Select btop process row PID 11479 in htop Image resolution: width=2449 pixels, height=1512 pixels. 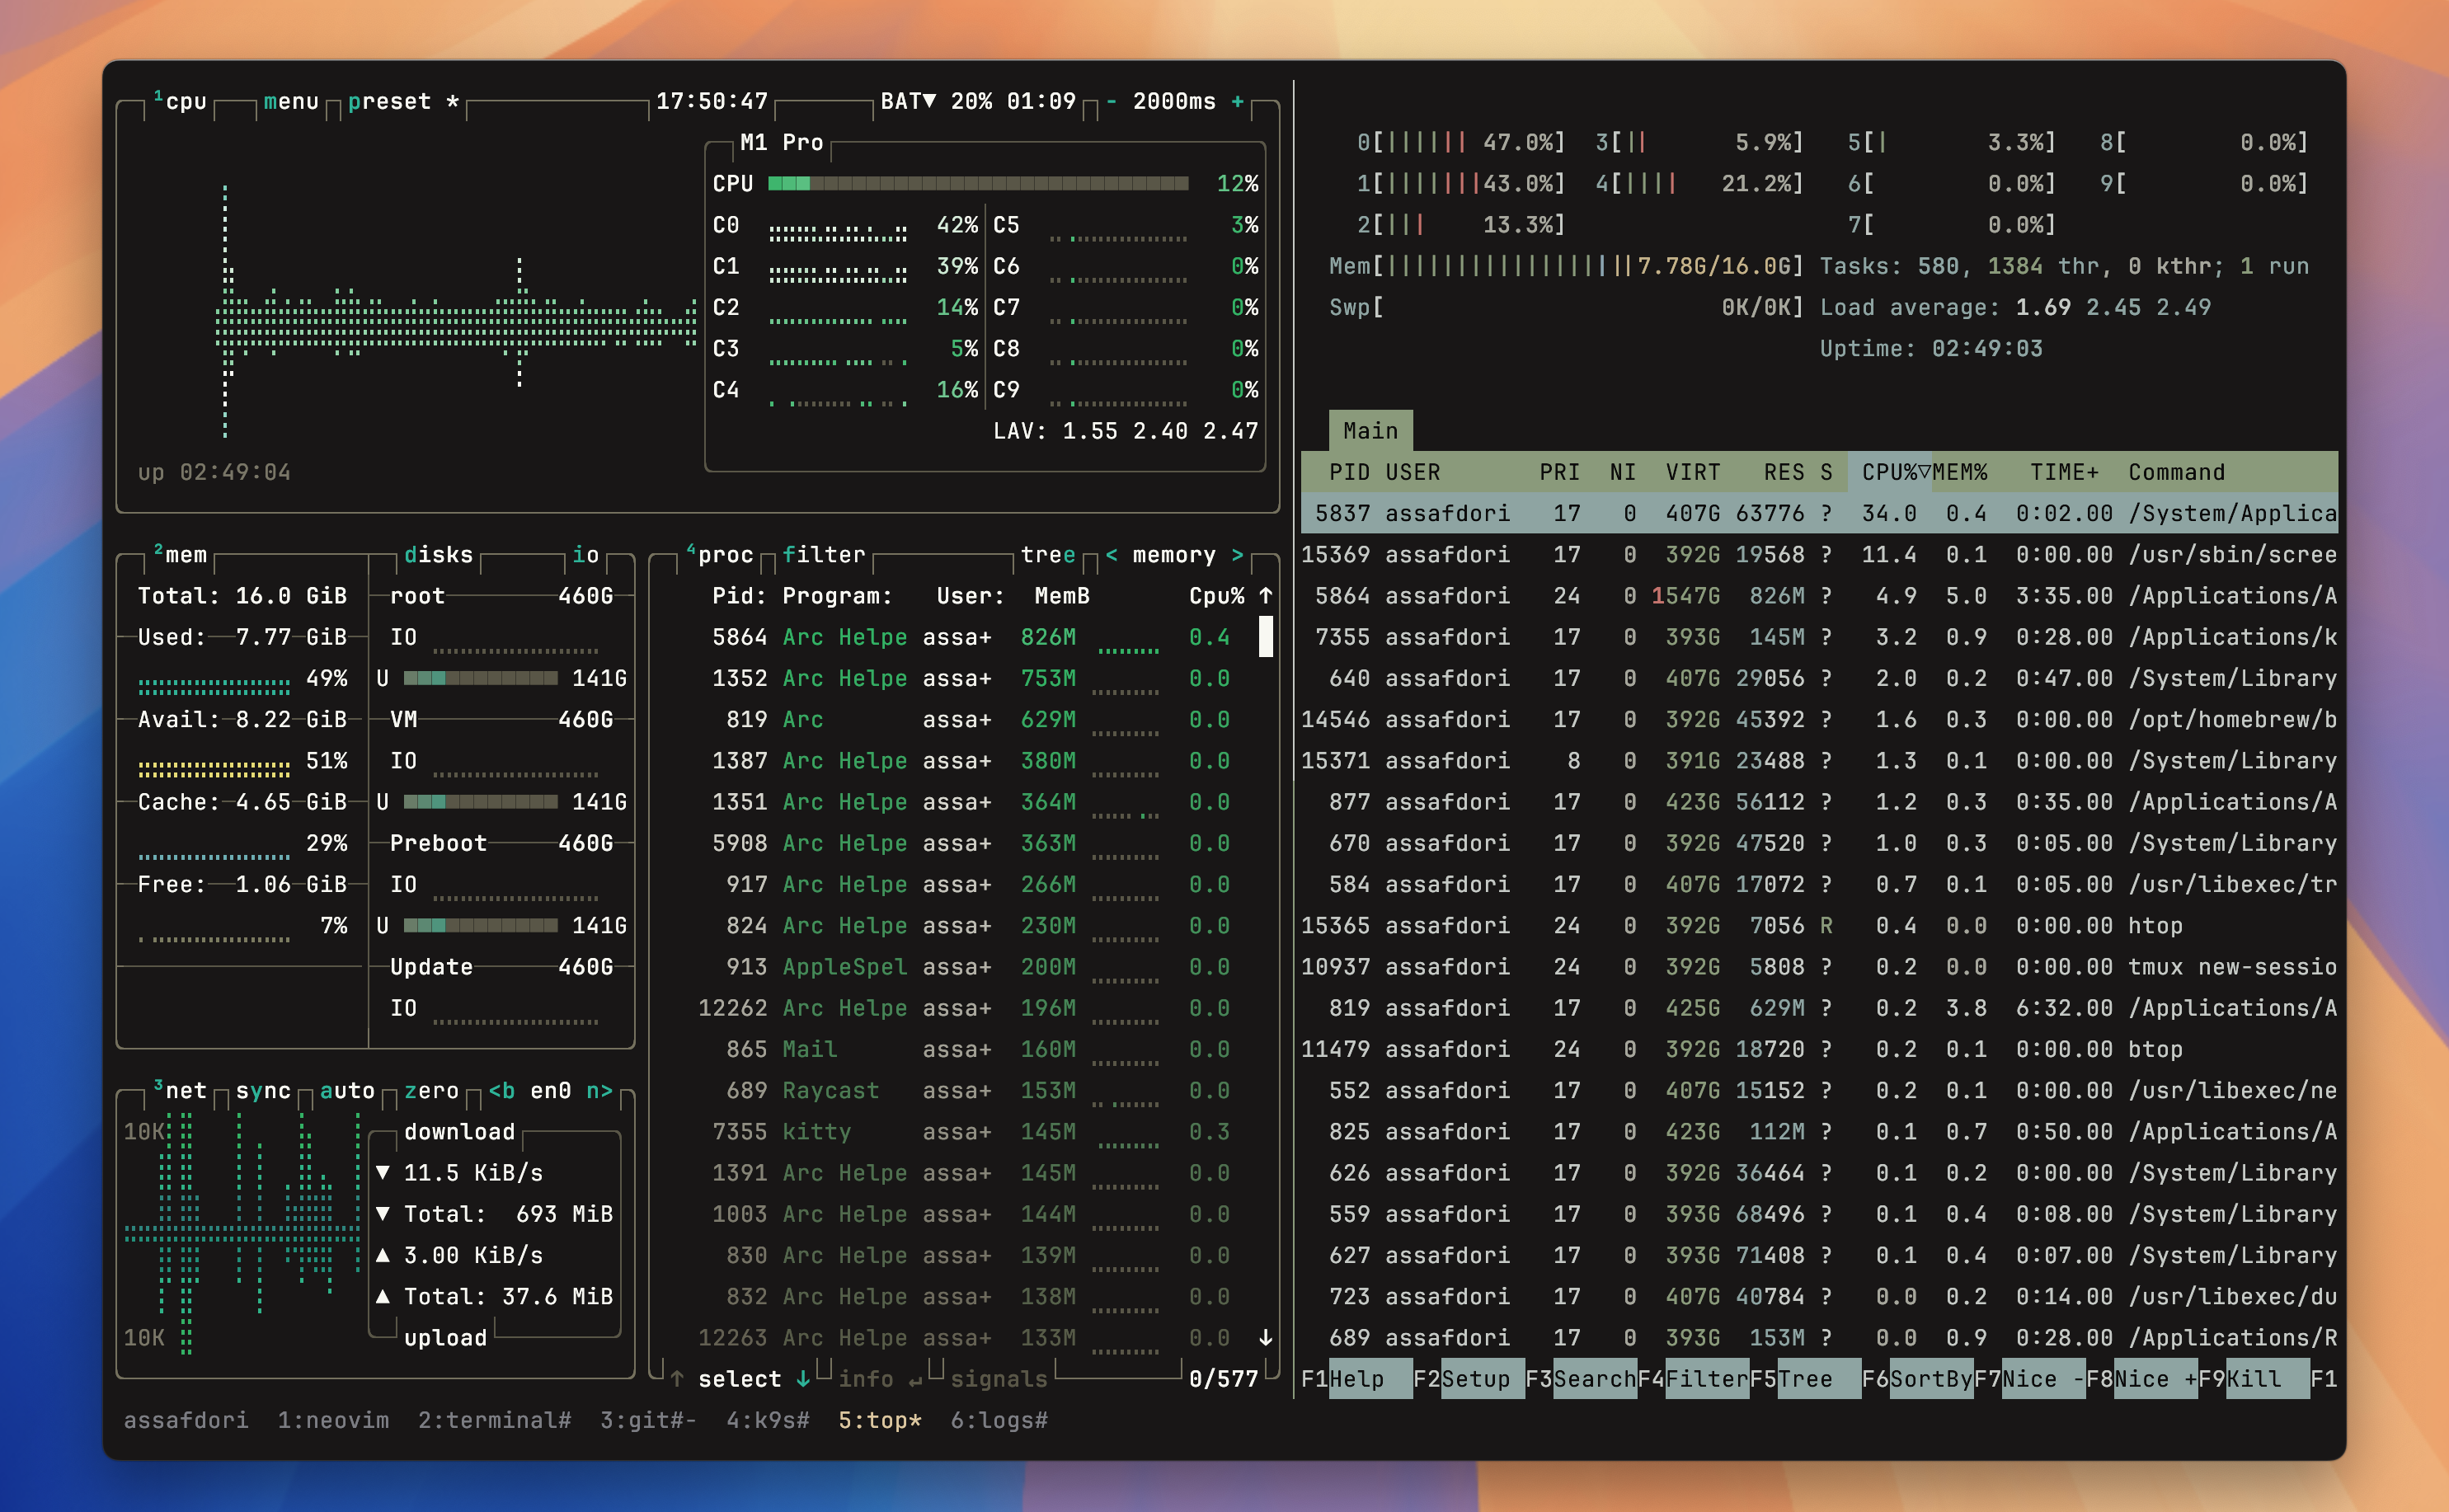coord(1819,1050)
